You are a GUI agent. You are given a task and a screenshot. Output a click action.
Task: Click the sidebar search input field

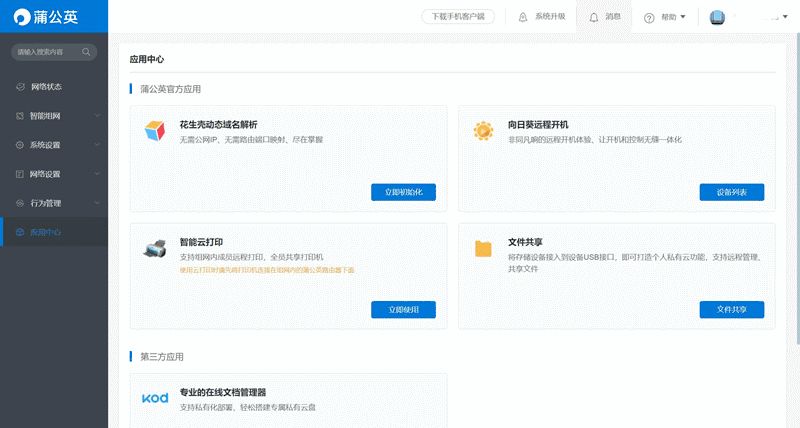54,52
